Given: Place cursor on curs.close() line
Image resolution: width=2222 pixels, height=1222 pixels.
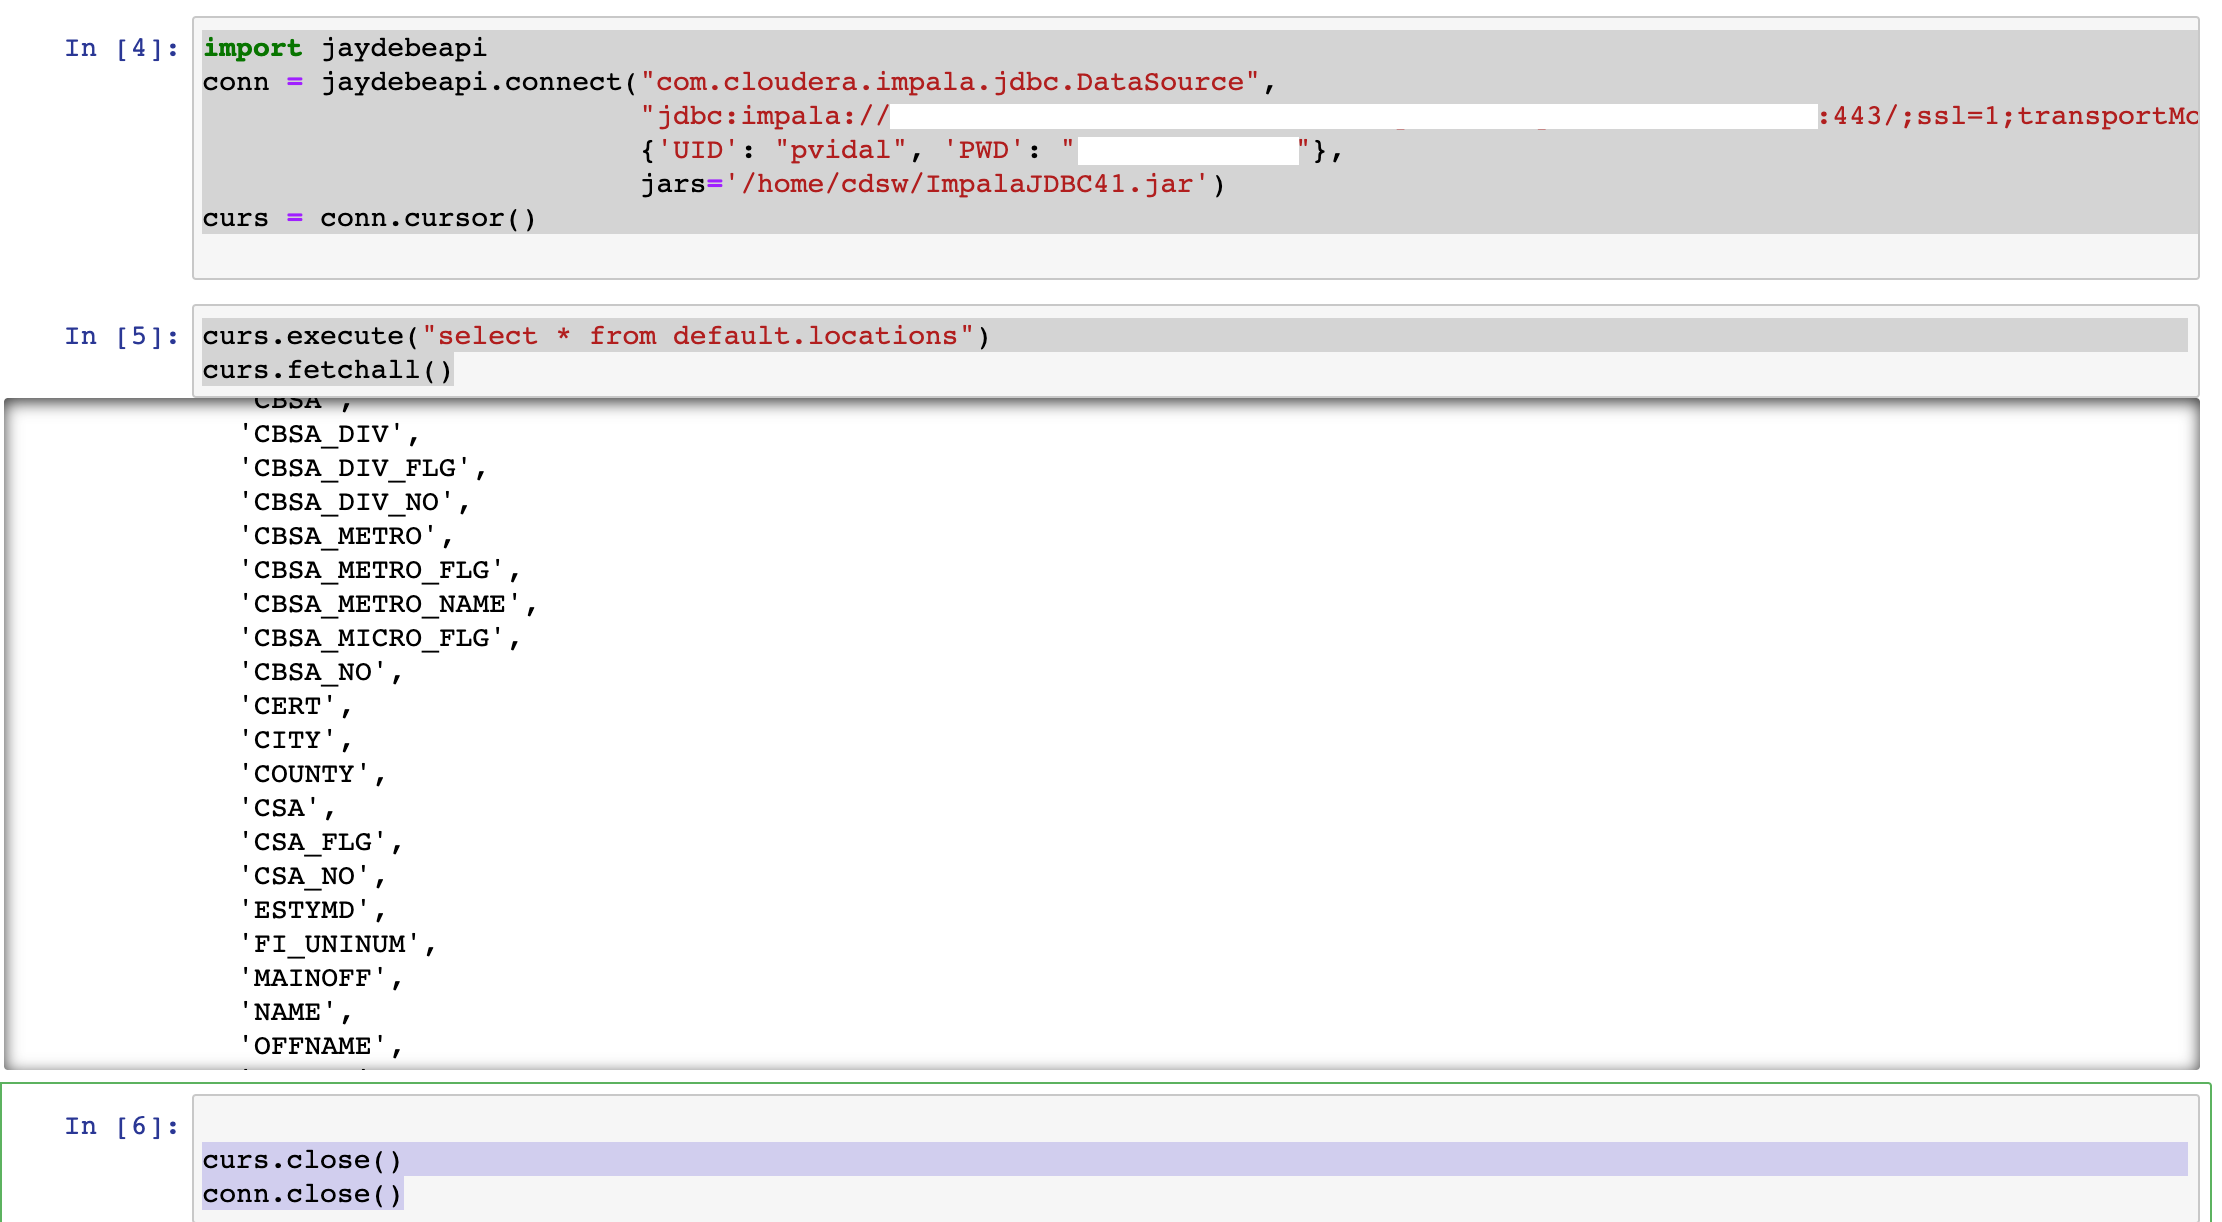Looking at the screenshot, I should click(x=301, y=1160).
